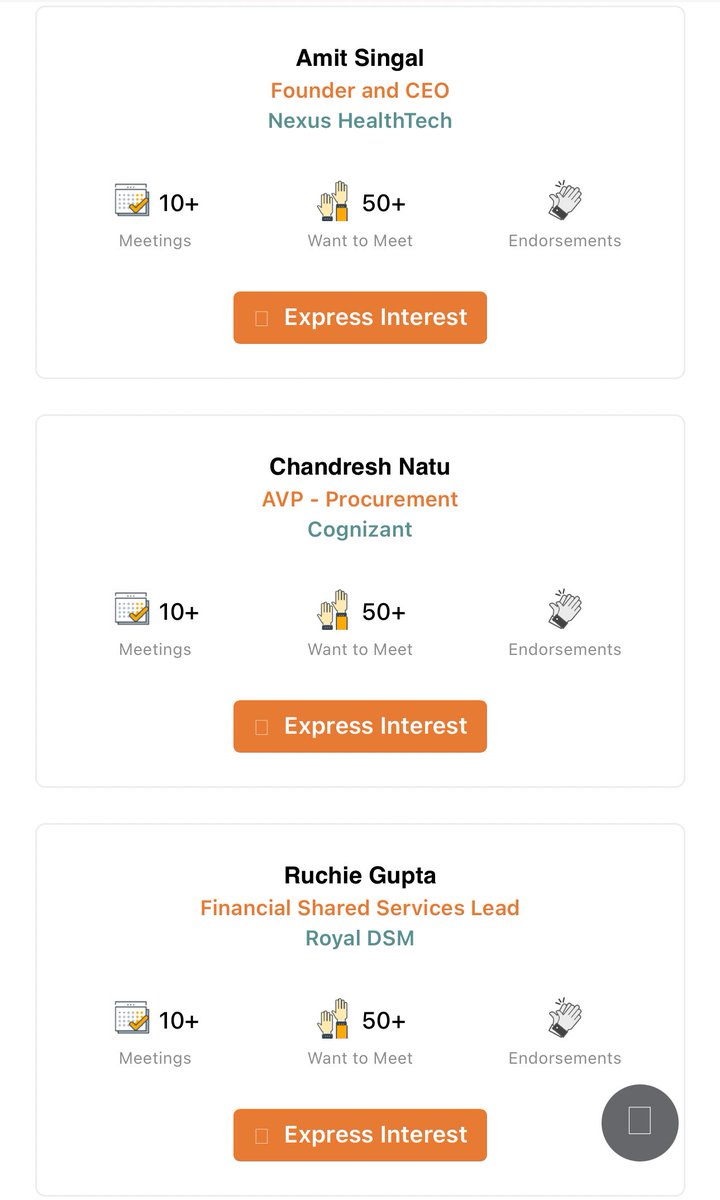The width and height of the screenshot is (720, 1200).
Task: Click Endorsements clapping icon on Ruchie Gupta card
Action: point(565,1018)
